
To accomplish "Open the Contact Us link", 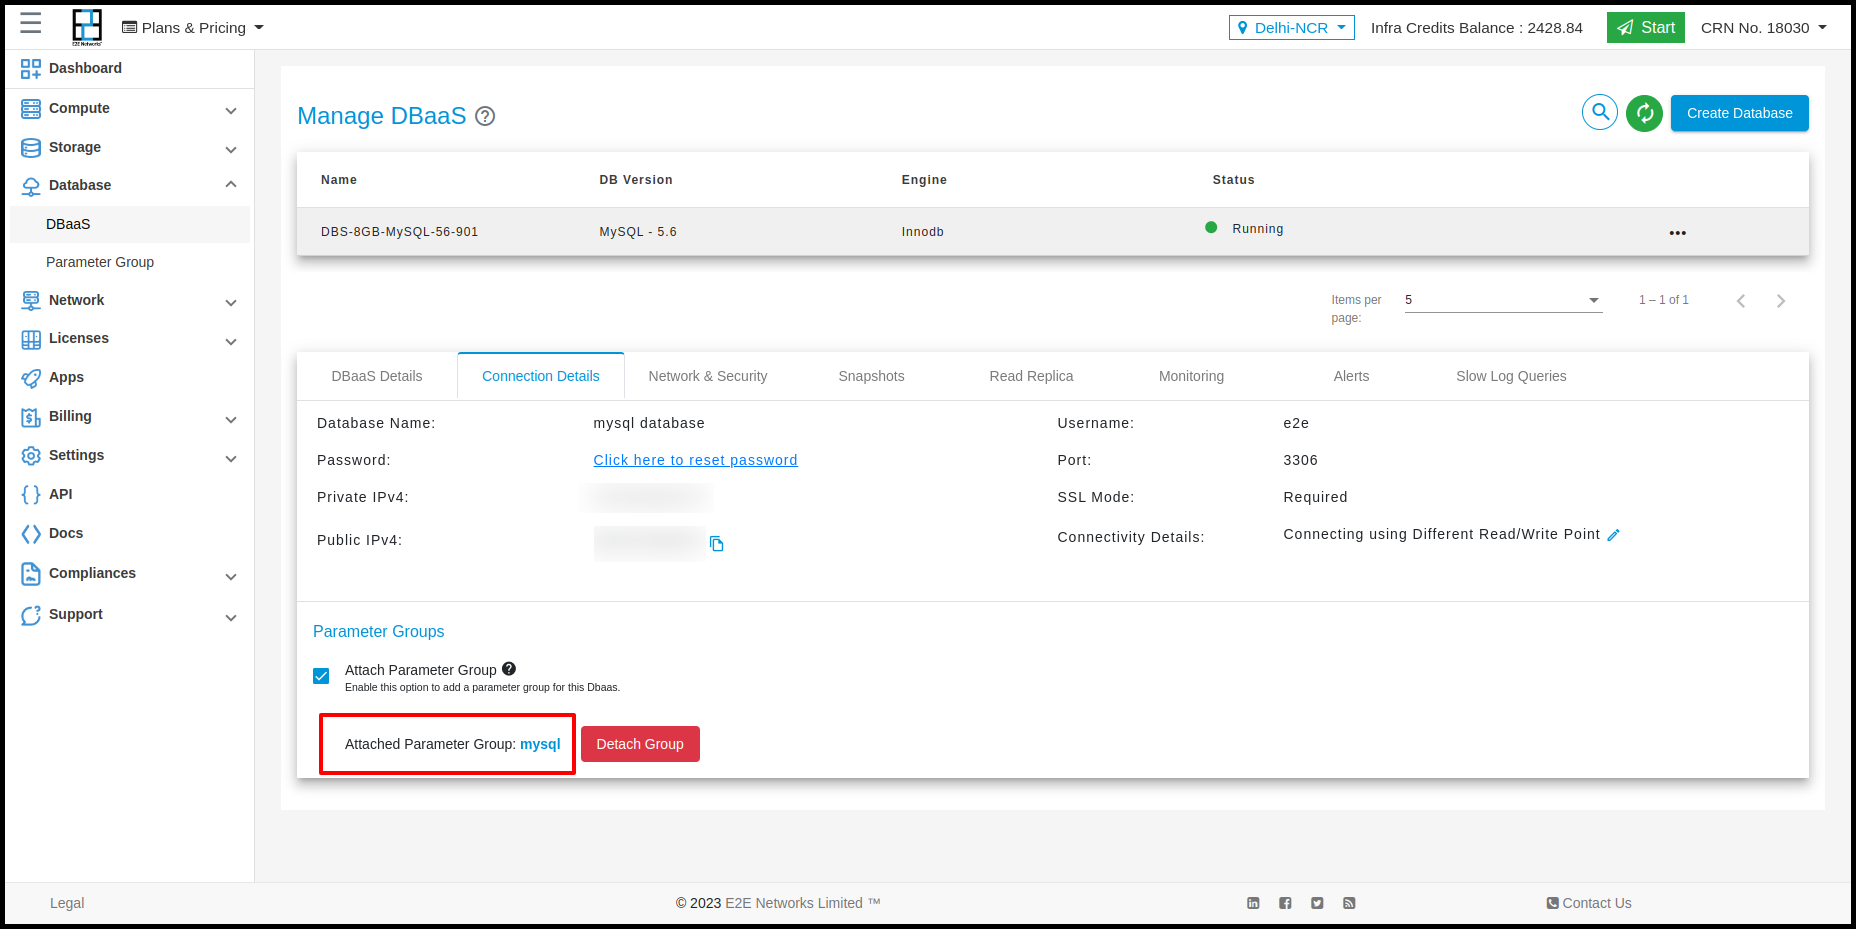I will pyautogui.click(x=1589, y=903).
